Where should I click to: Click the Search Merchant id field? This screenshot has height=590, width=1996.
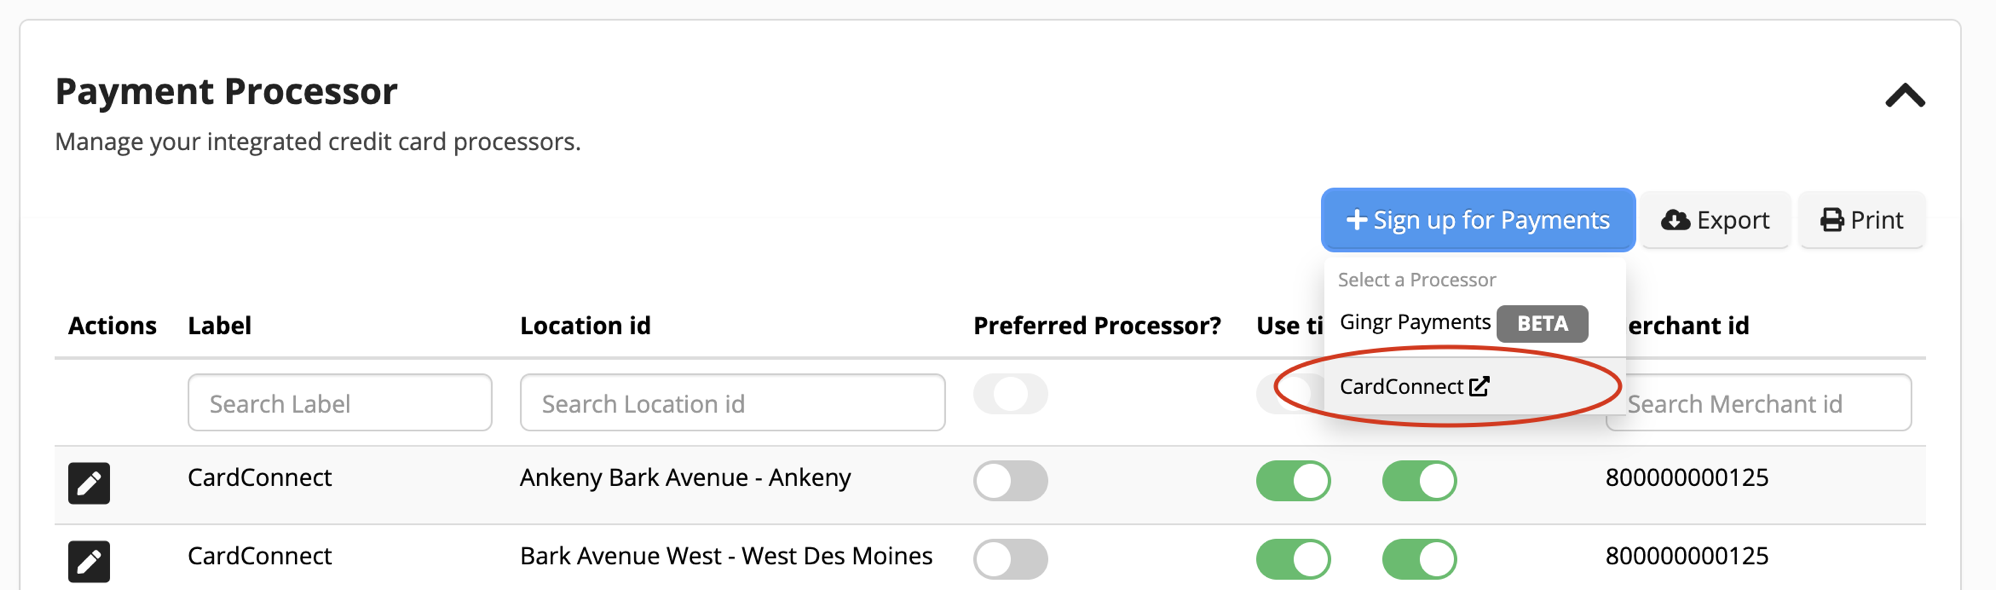[1760, 402]
